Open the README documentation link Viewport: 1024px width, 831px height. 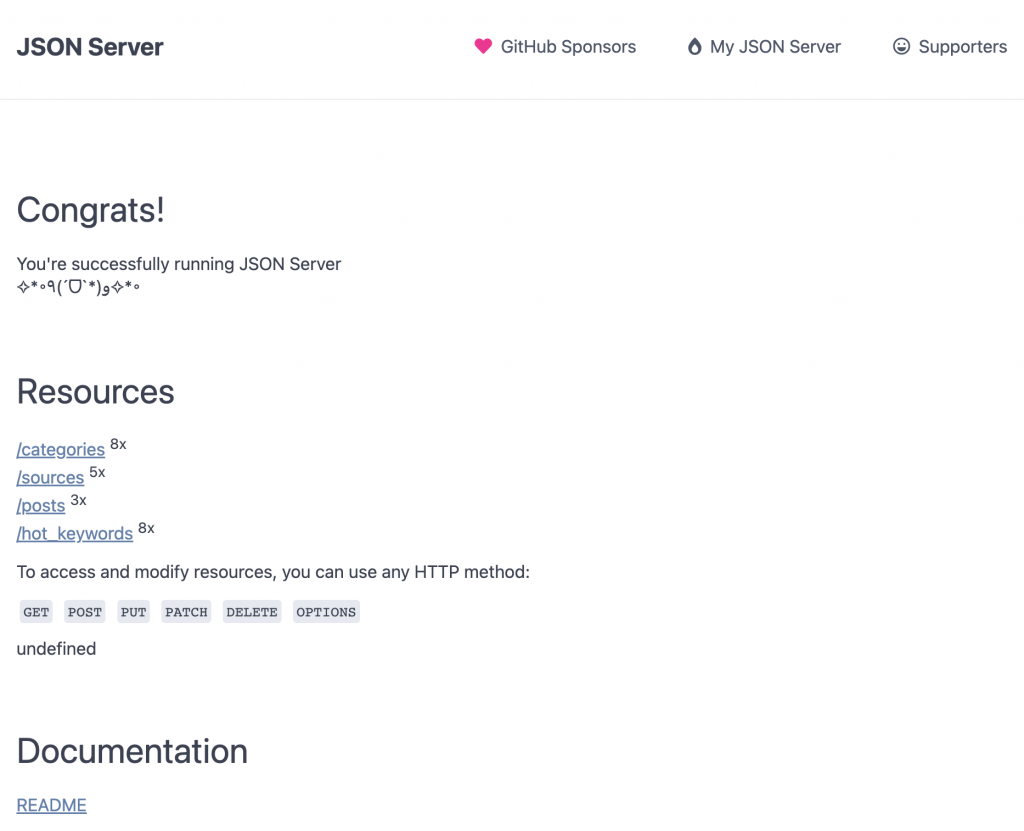[52, 805]
